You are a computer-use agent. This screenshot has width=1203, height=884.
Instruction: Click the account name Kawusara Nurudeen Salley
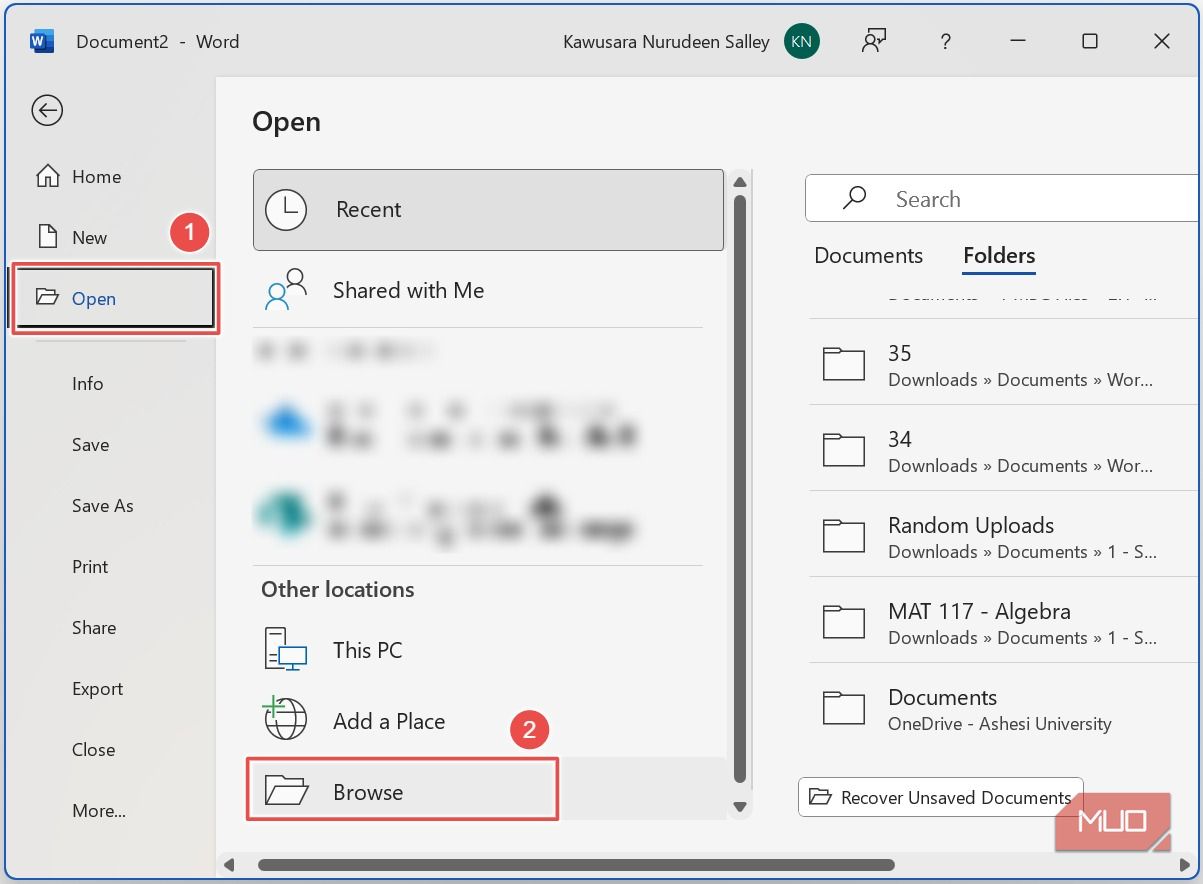[666, 42]
